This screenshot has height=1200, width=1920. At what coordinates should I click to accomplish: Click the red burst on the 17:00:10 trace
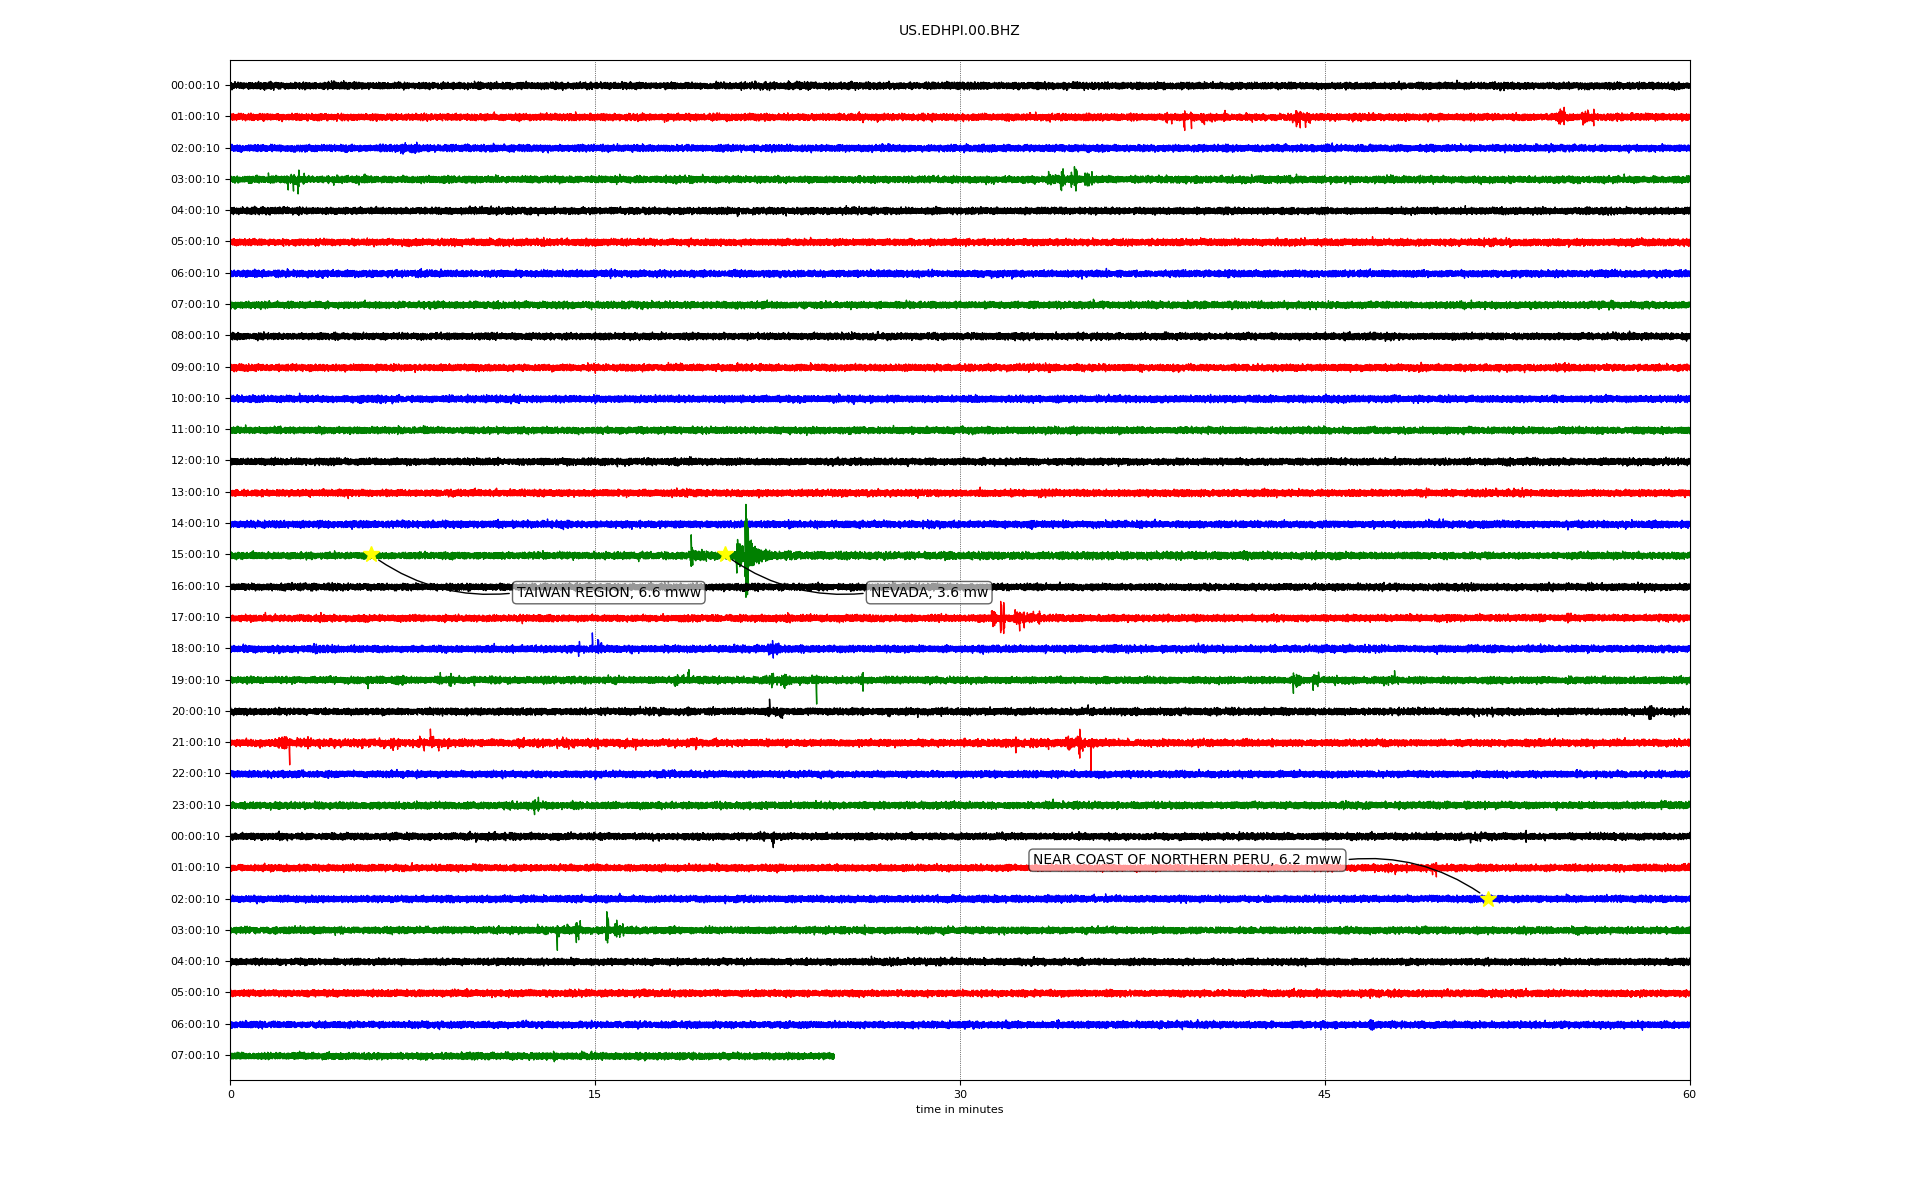[1002, 618]
